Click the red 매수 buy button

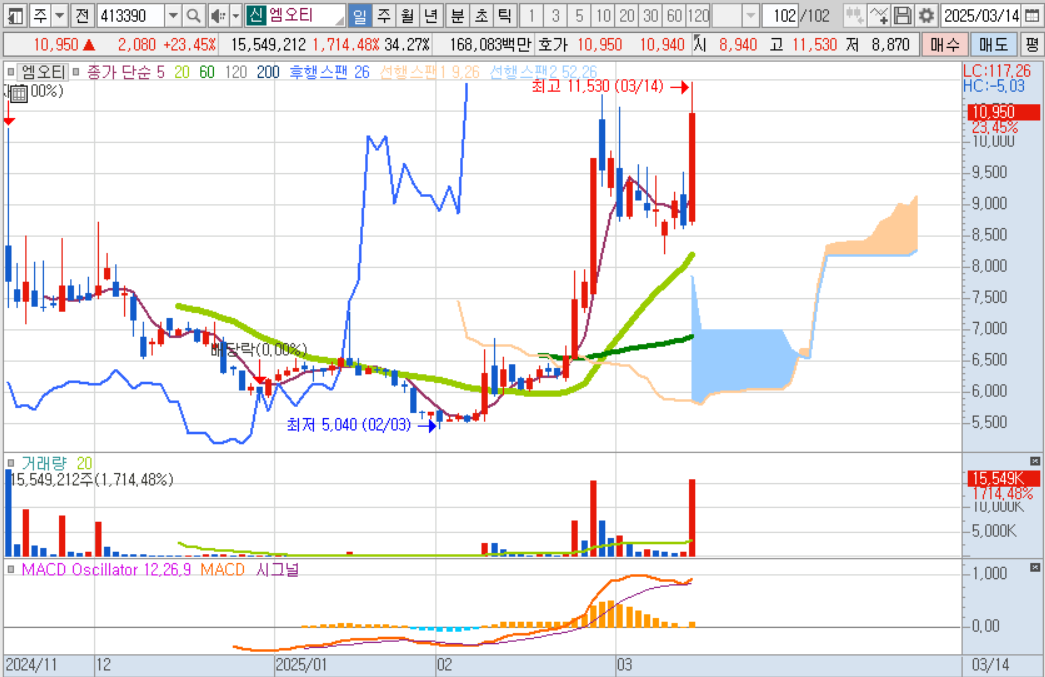point(945,45)
